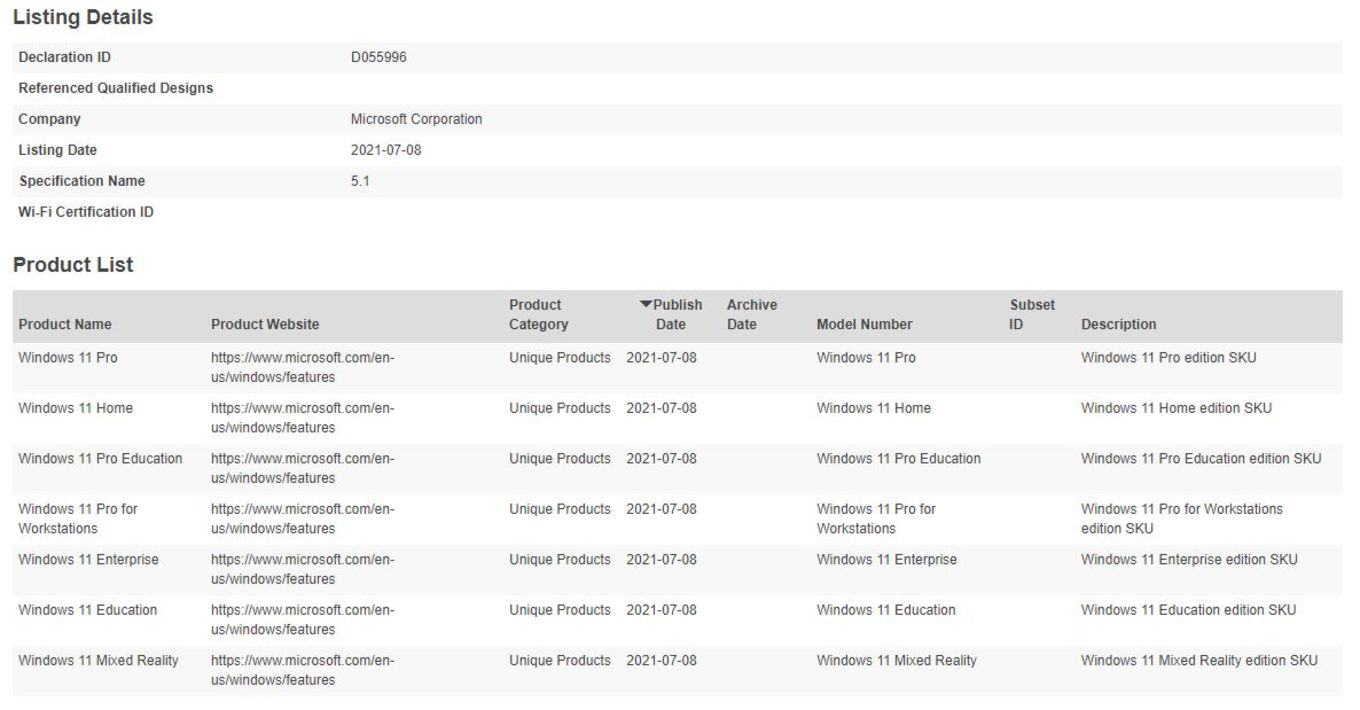
Task: Select Windows 11 Education product name cell
Action: pyautogui.click(x=88, y=610)
